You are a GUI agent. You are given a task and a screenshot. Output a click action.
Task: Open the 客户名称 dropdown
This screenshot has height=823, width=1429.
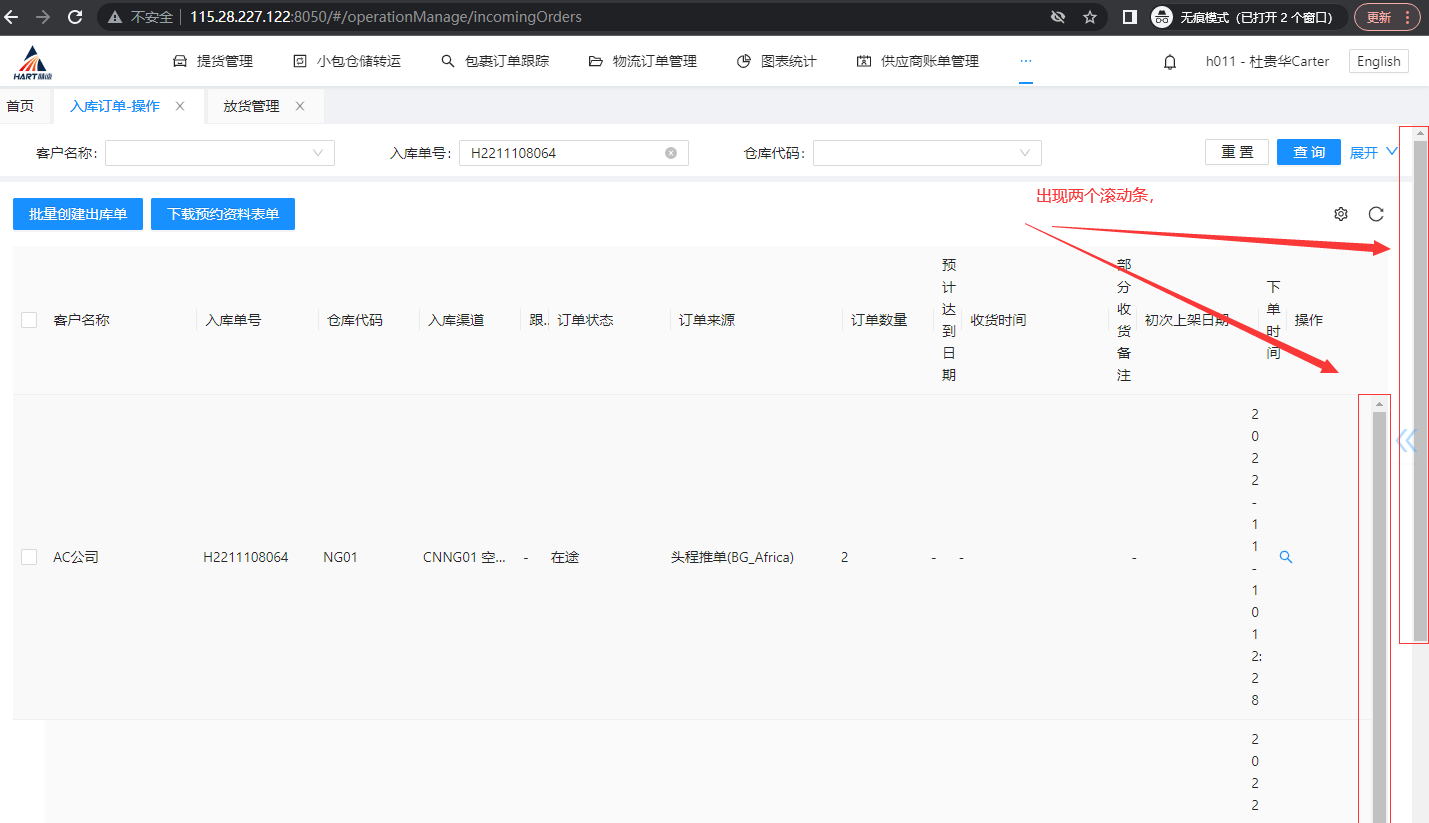pyautogui.click(x=219, y=153)
